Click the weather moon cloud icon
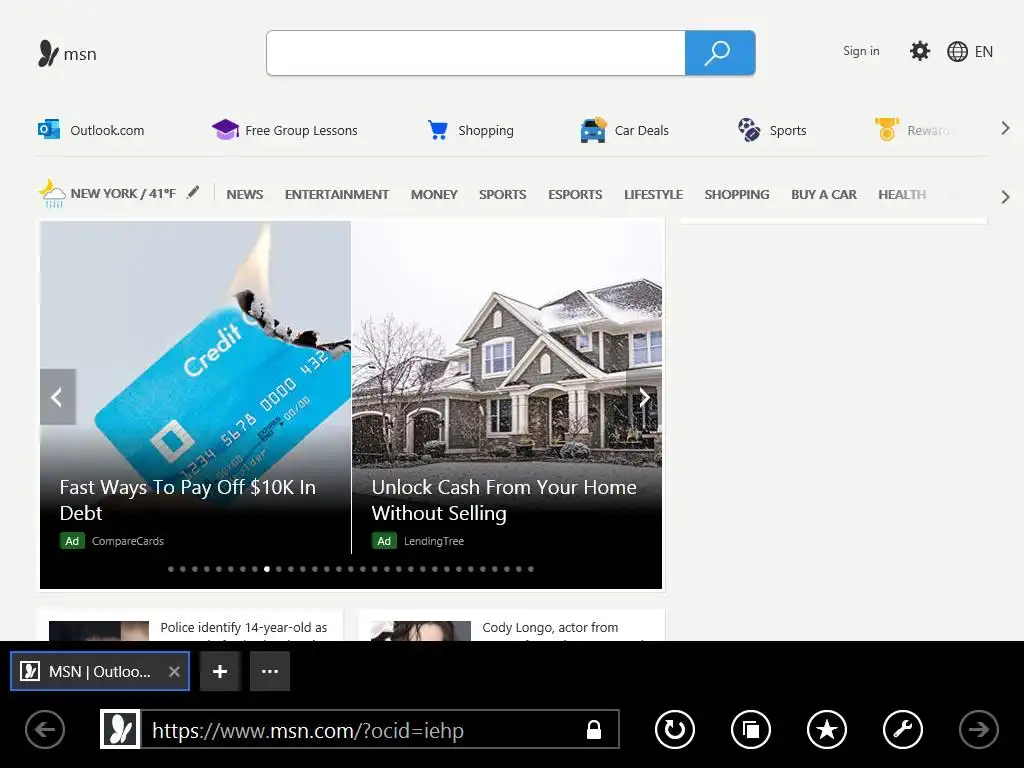 coord(52,194)
